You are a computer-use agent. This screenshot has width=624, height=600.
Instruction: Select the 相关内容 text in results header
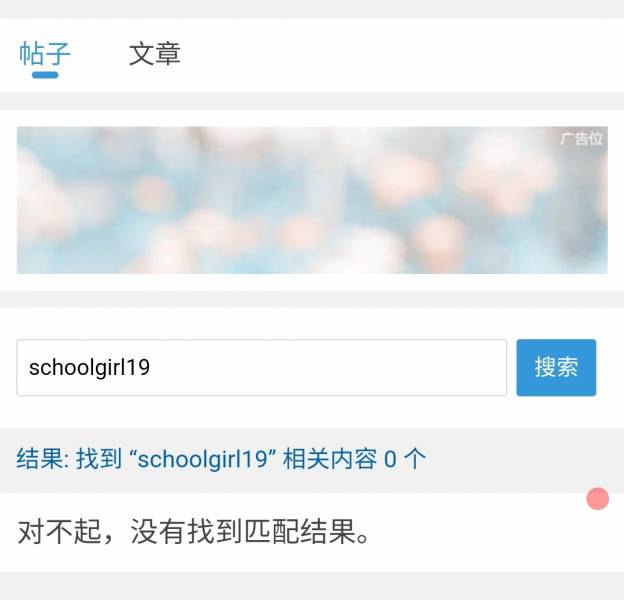330,459
